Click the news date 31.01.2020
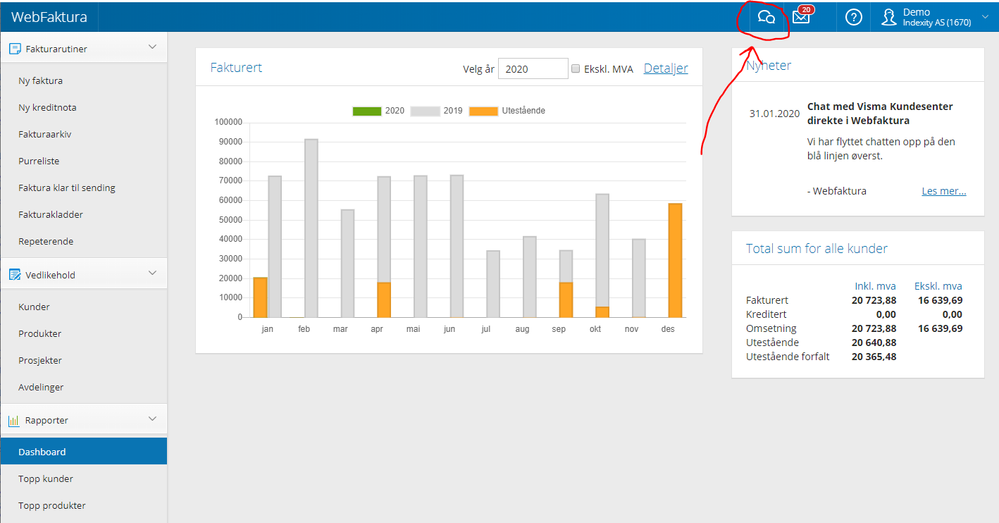Viewport: 999px width, 523px height. [774, 113]
